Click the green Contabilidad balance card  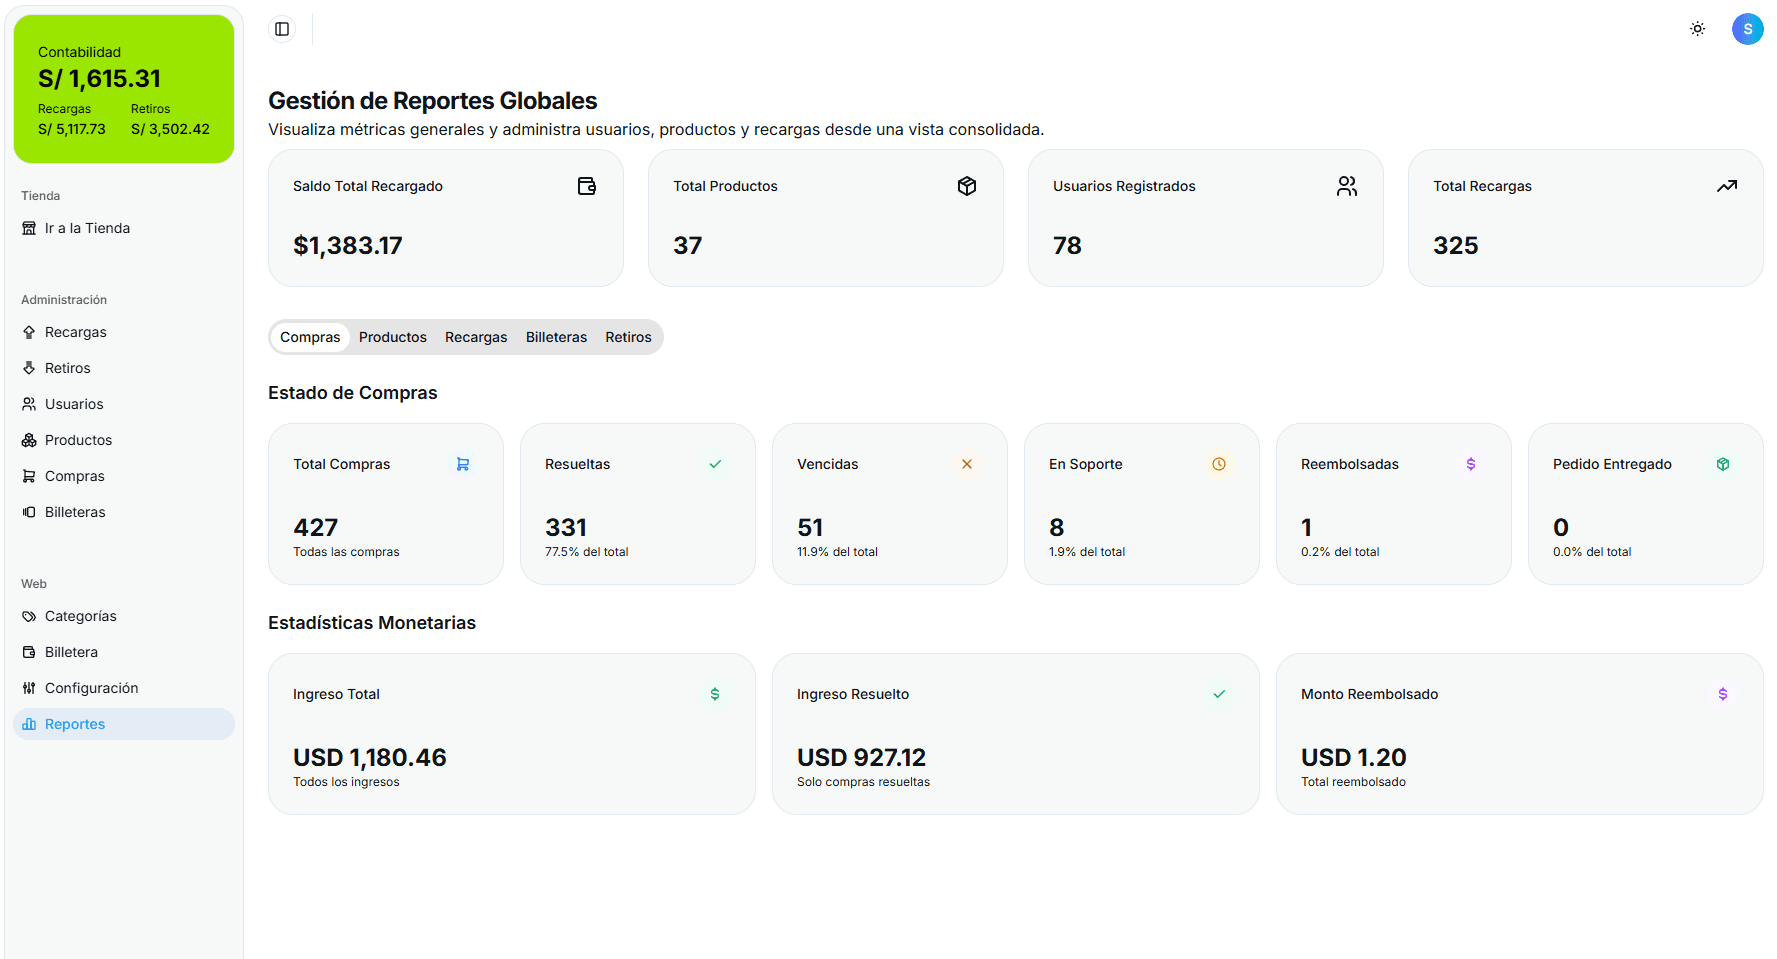tap(123, 89)
